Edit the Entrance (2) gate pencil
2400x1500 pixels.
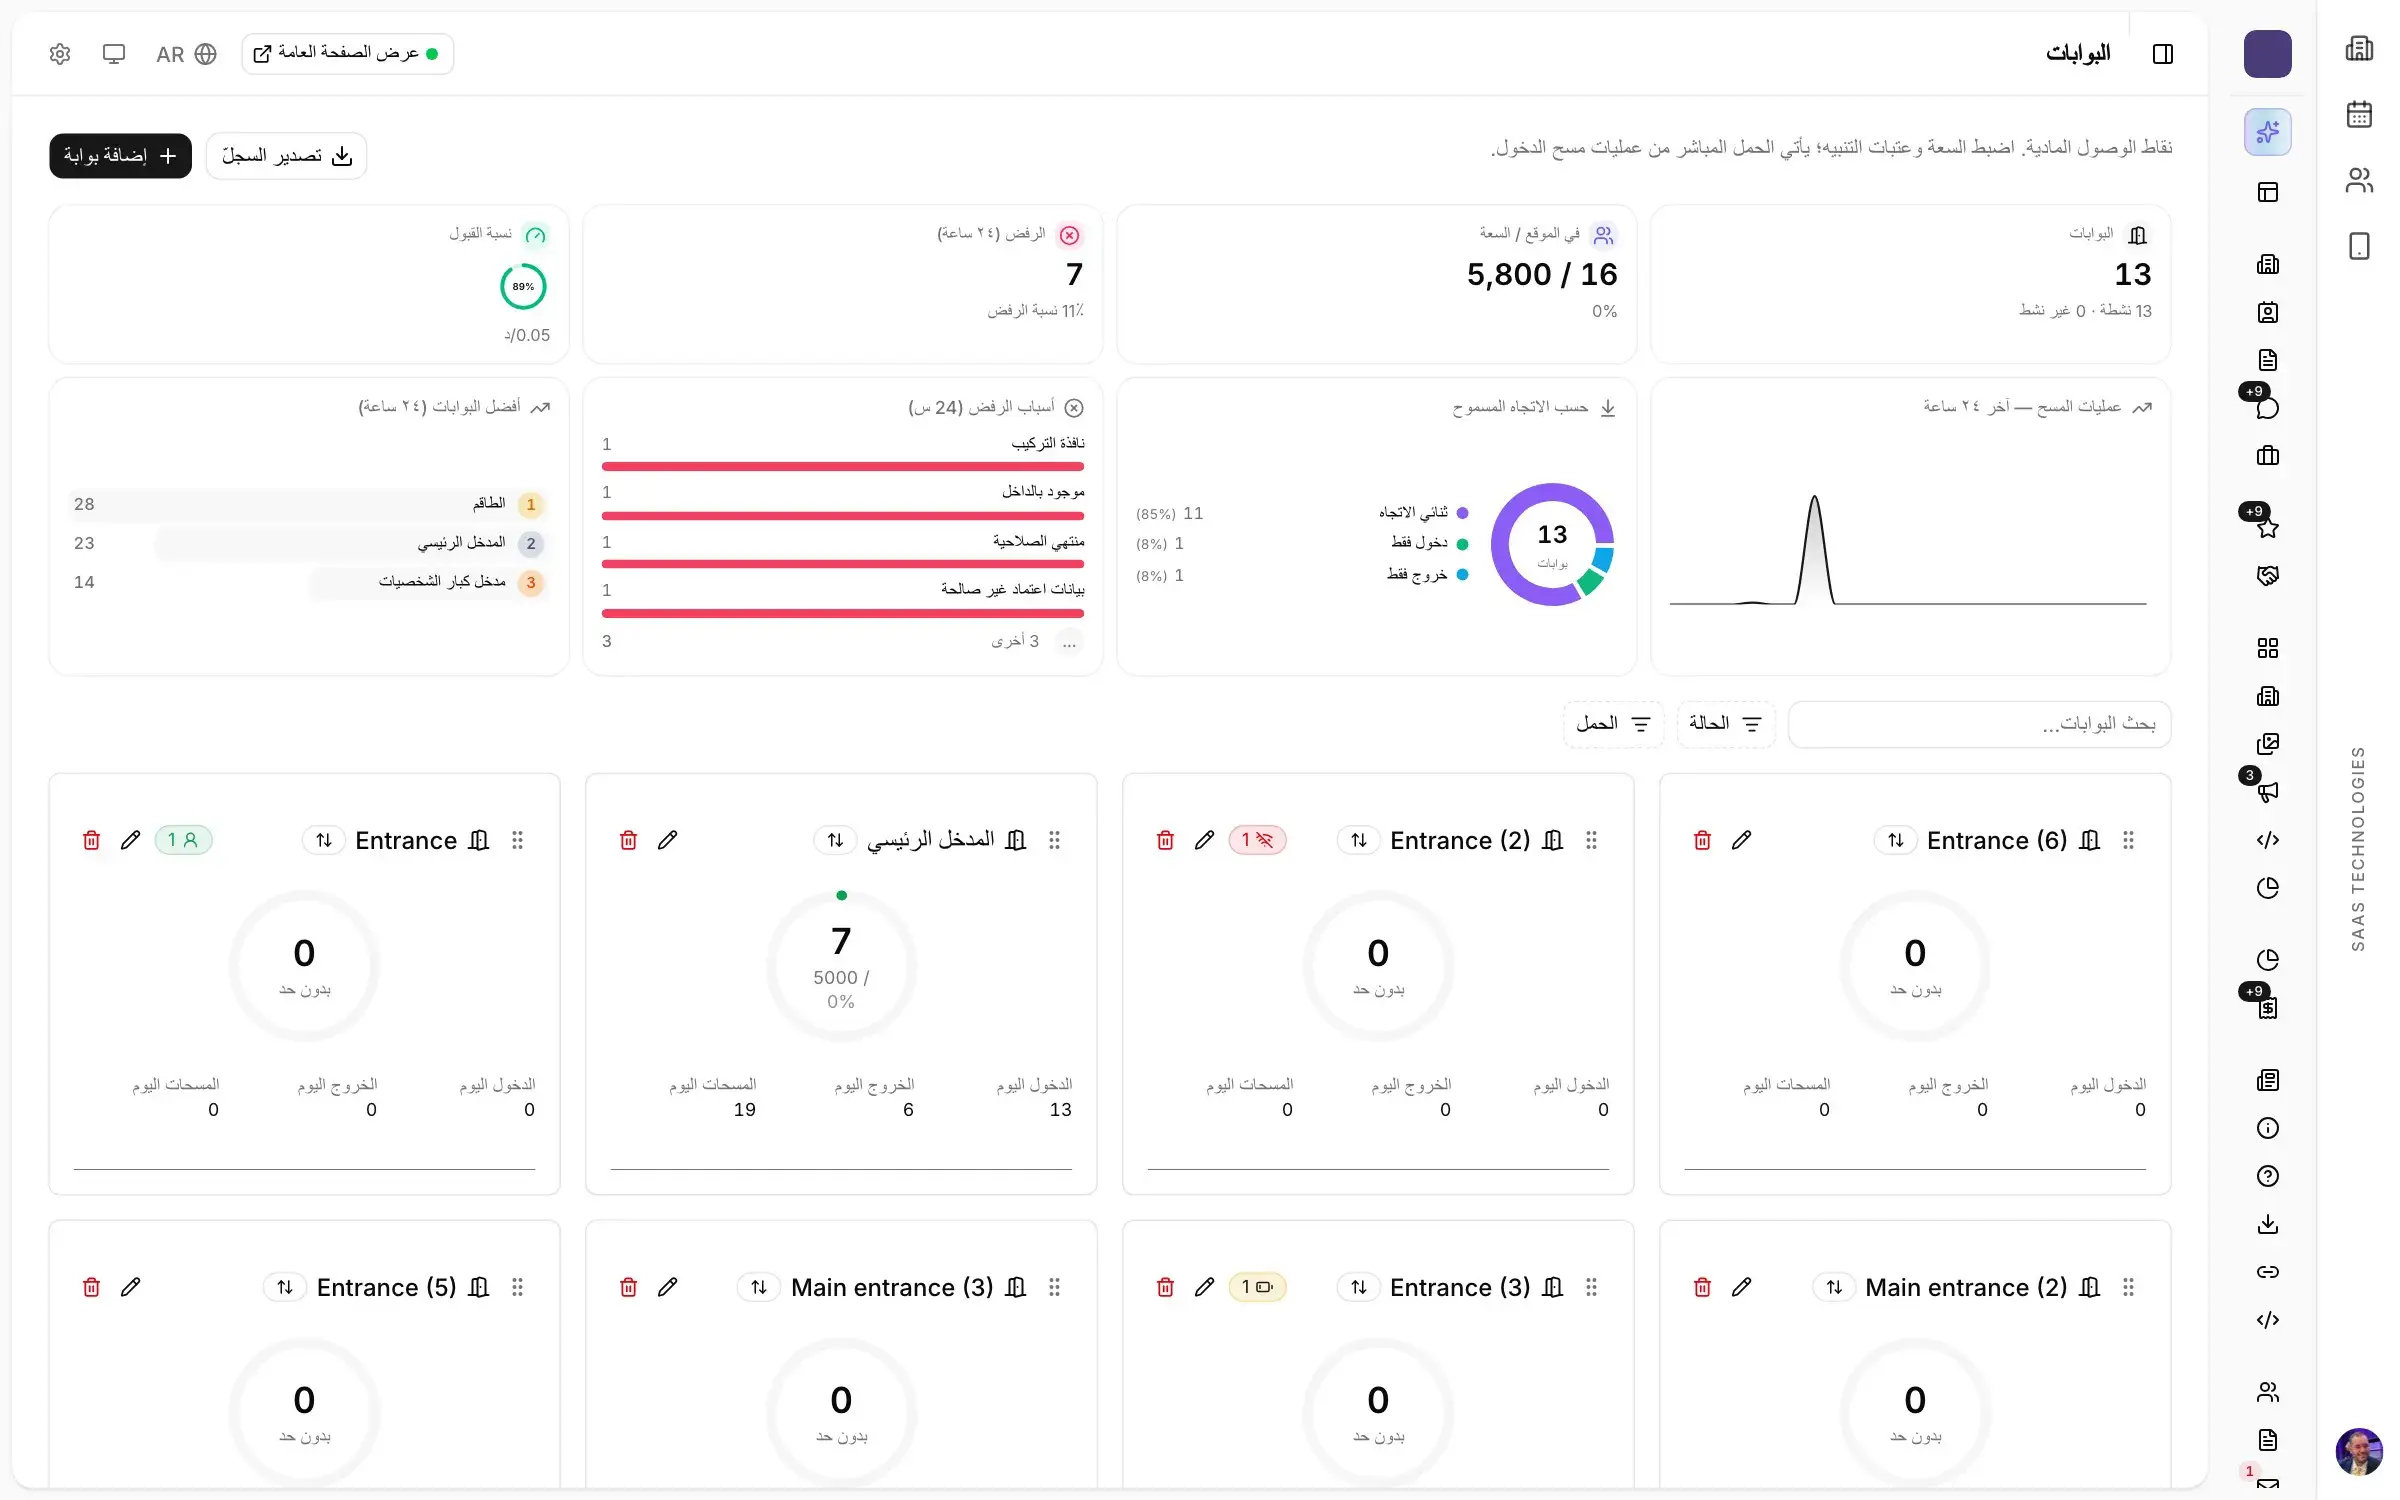(1204, 840)
